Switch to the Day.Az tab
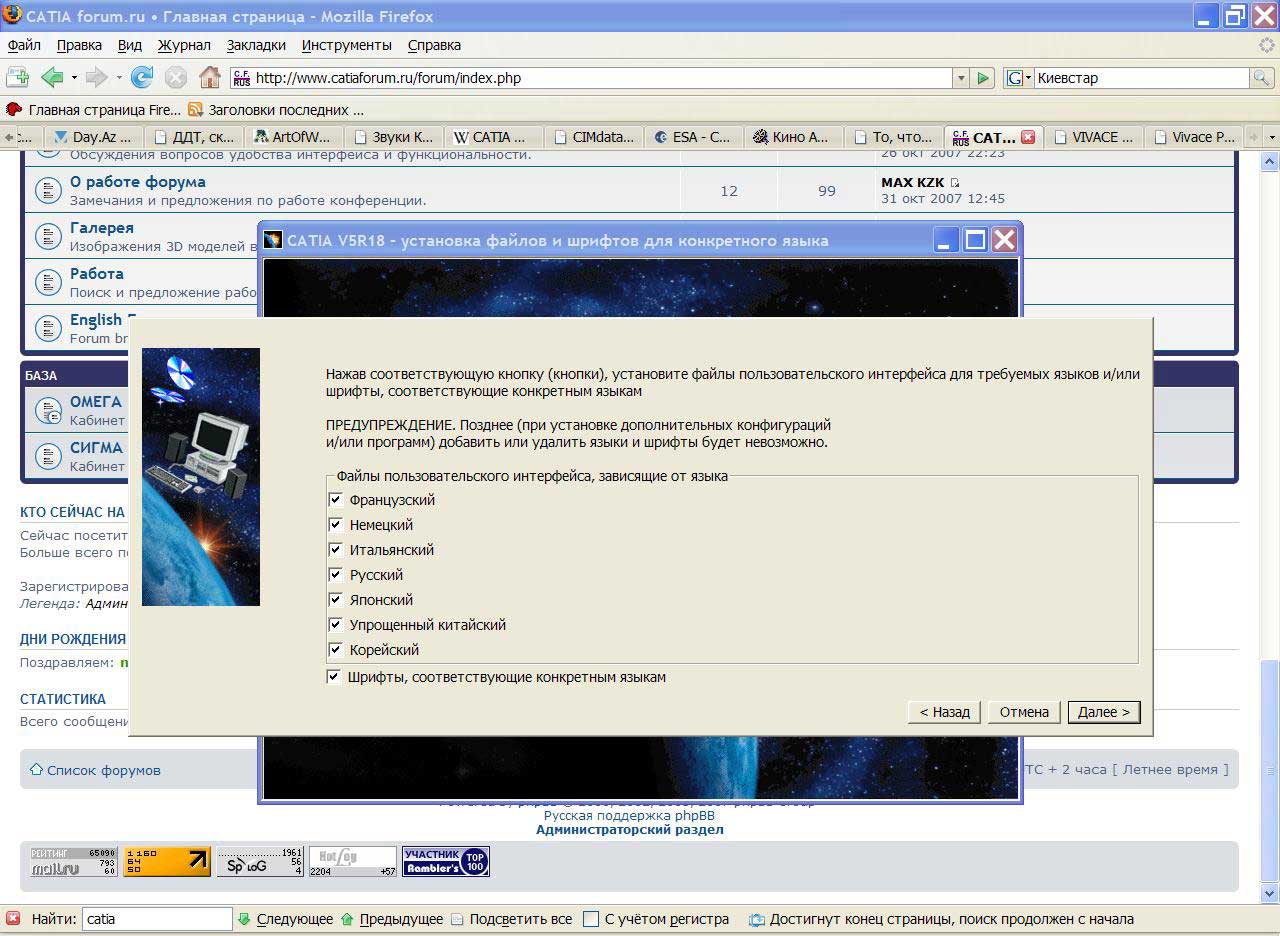Image resolution: width=1280 pixels, height=936 pixels. tap(94, 137)
